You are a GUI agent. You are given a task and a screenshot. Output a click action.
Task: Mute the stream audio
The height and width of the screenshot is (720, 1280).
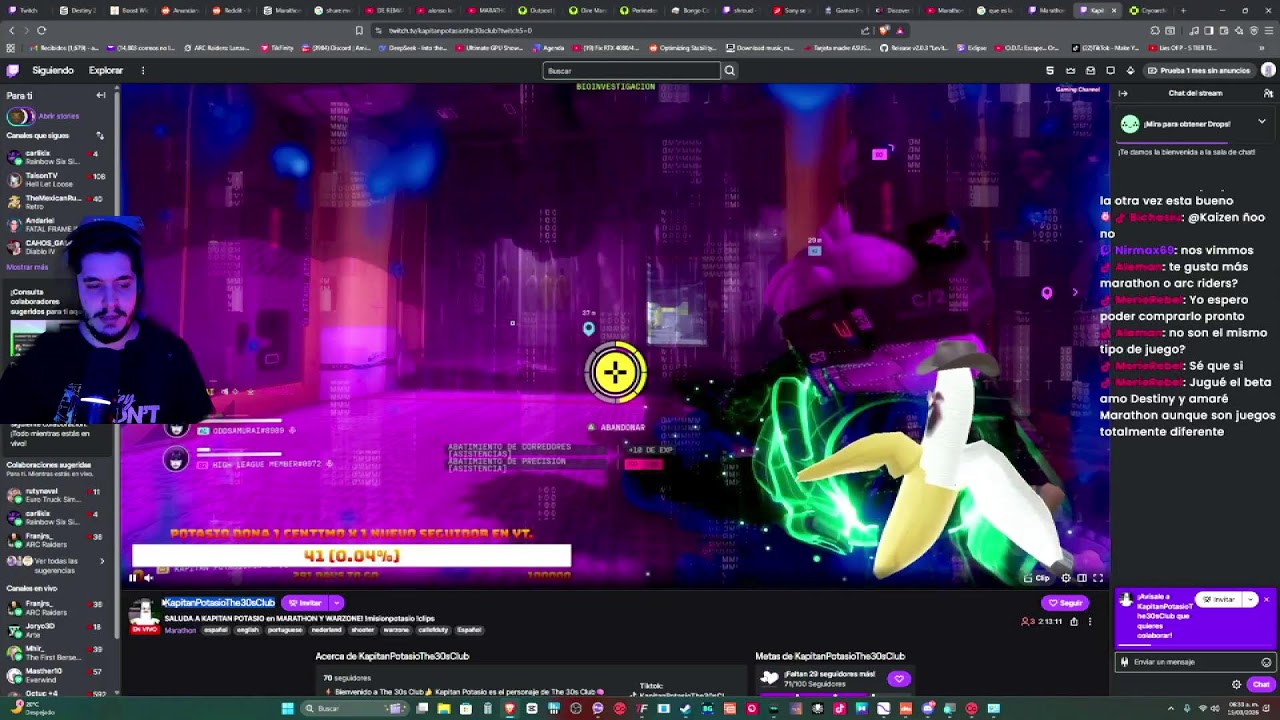149,577
